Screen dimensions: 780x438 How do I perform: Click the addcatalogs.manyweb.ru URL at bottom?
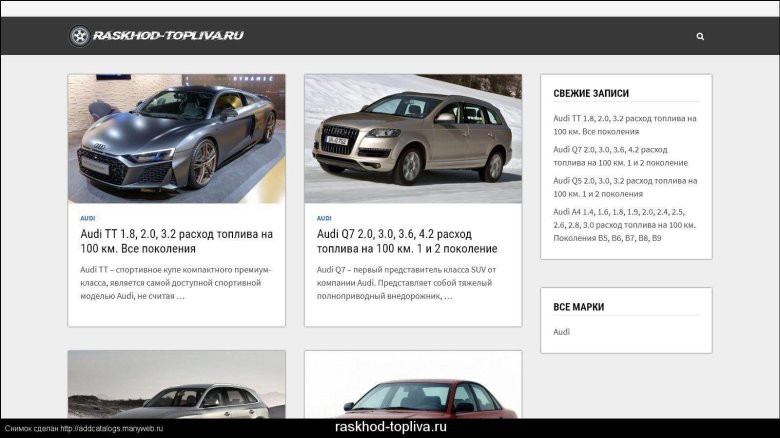pos(111,429)
